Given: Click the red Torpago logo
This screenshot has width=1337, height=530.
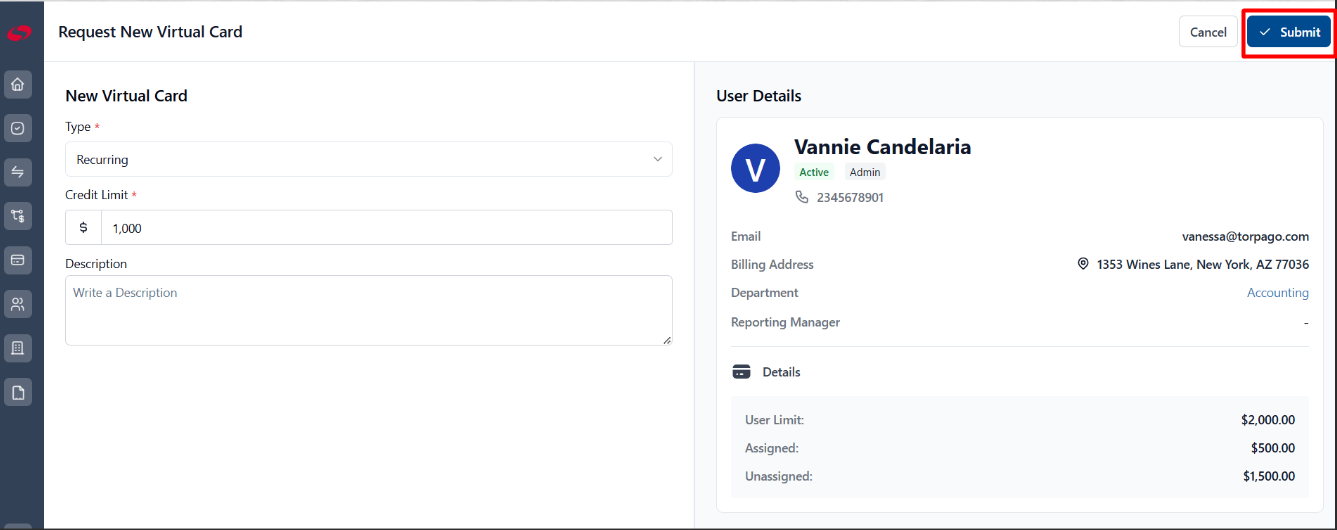Looking at the screenshot, I should point(19,33).
